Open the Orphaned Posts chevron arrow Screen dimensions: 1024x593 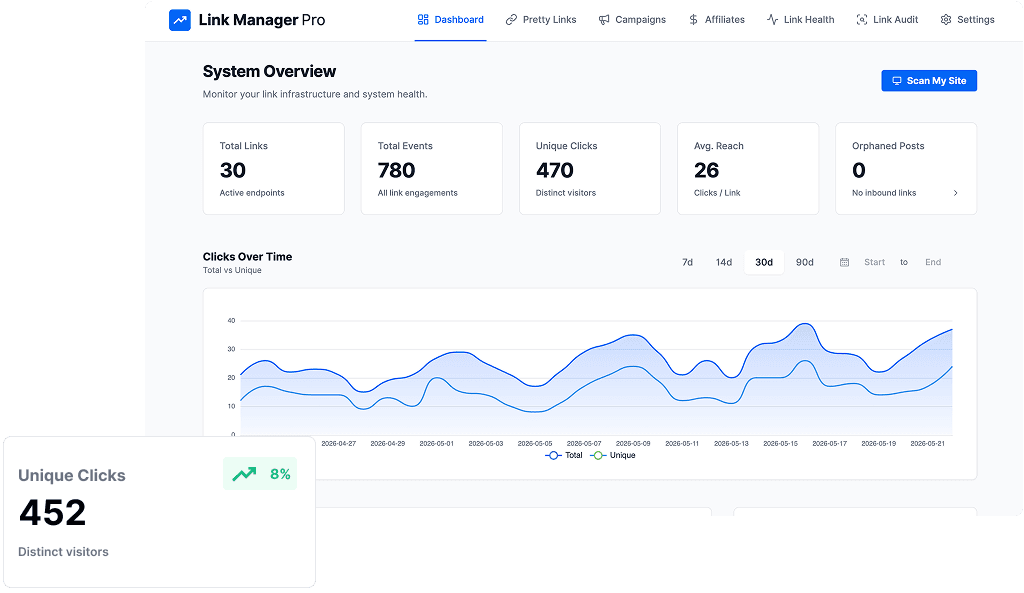(955, 193)
